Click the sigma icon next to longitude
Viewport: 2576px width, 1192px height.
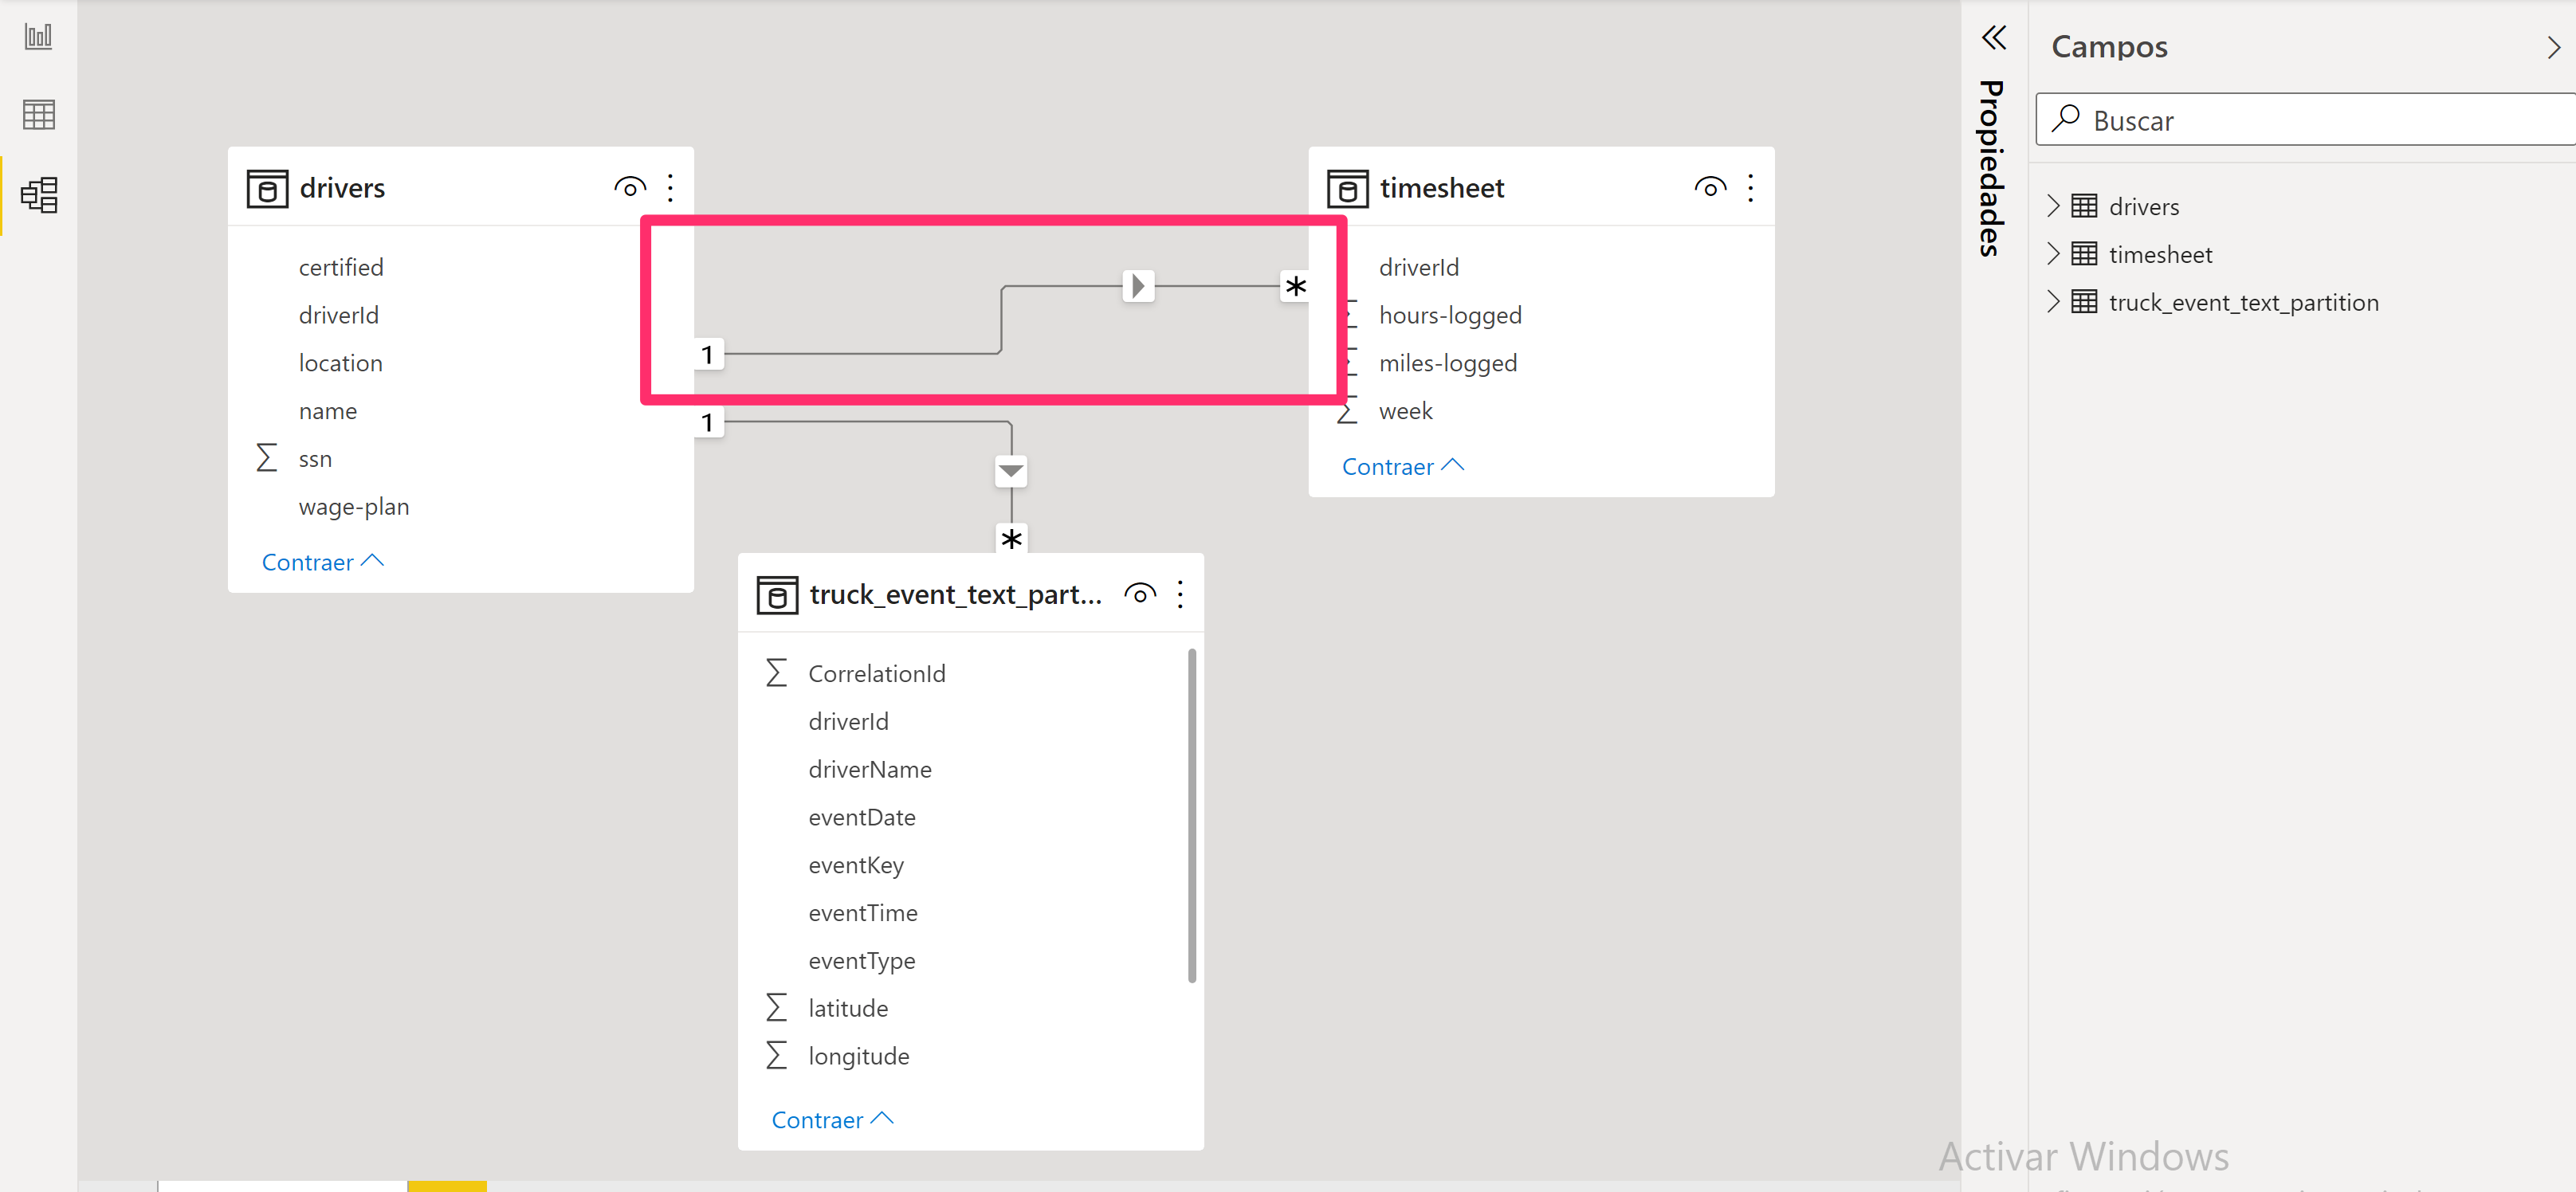tap(777, 1056)
